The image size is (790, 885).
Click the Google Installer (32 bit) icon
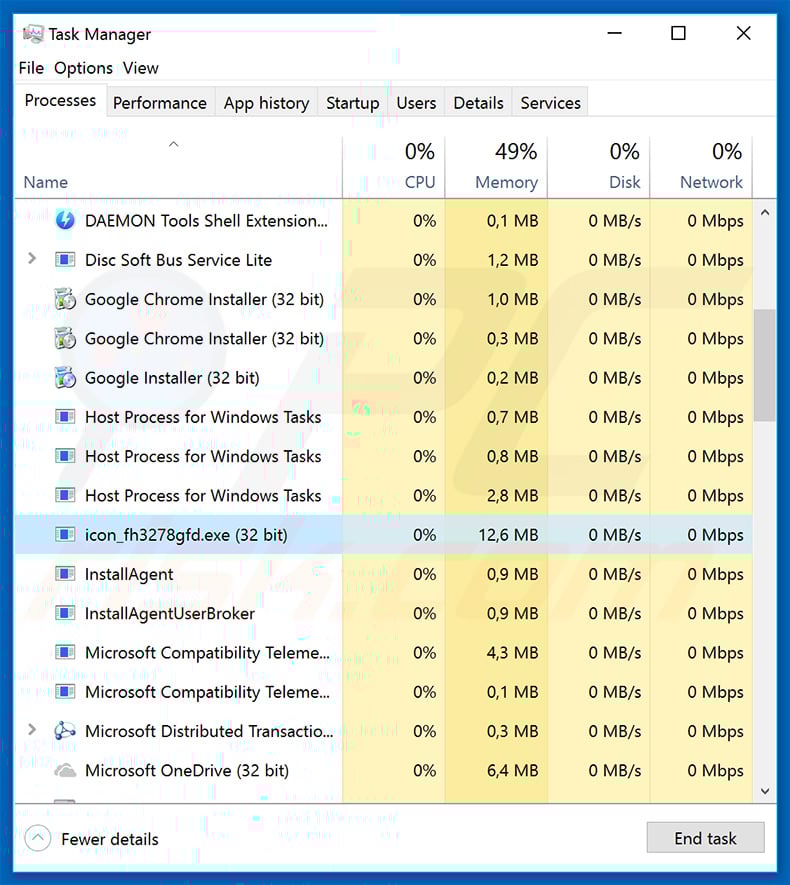click(65, 378)
